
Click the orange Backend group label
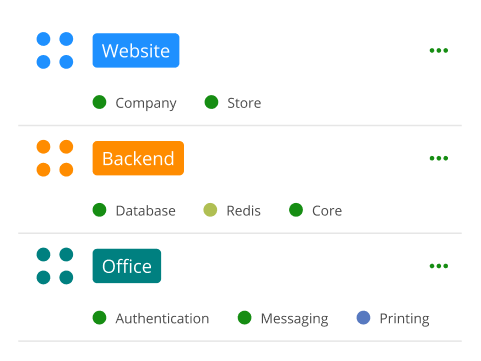pyautogui.click(x=138, y=158)
